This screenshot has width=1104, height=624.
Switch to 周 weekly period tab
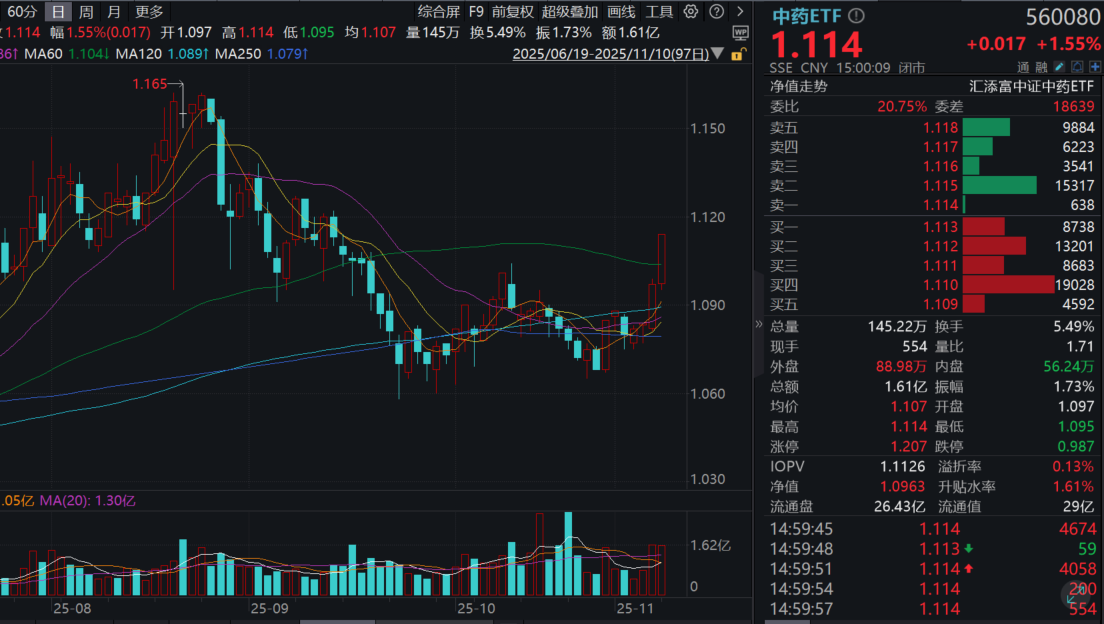tap(86, 11)
